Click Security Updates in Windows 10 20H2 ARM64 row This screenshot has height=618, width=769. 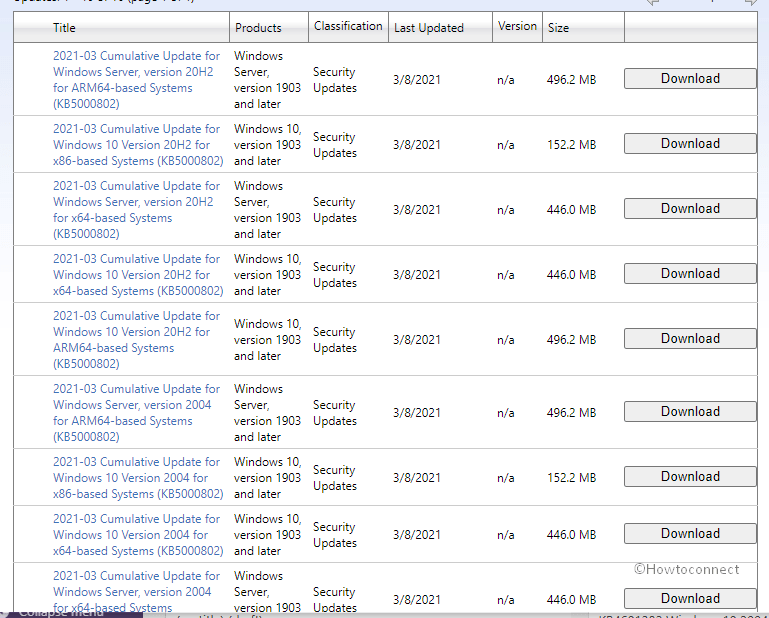point(335,339)
